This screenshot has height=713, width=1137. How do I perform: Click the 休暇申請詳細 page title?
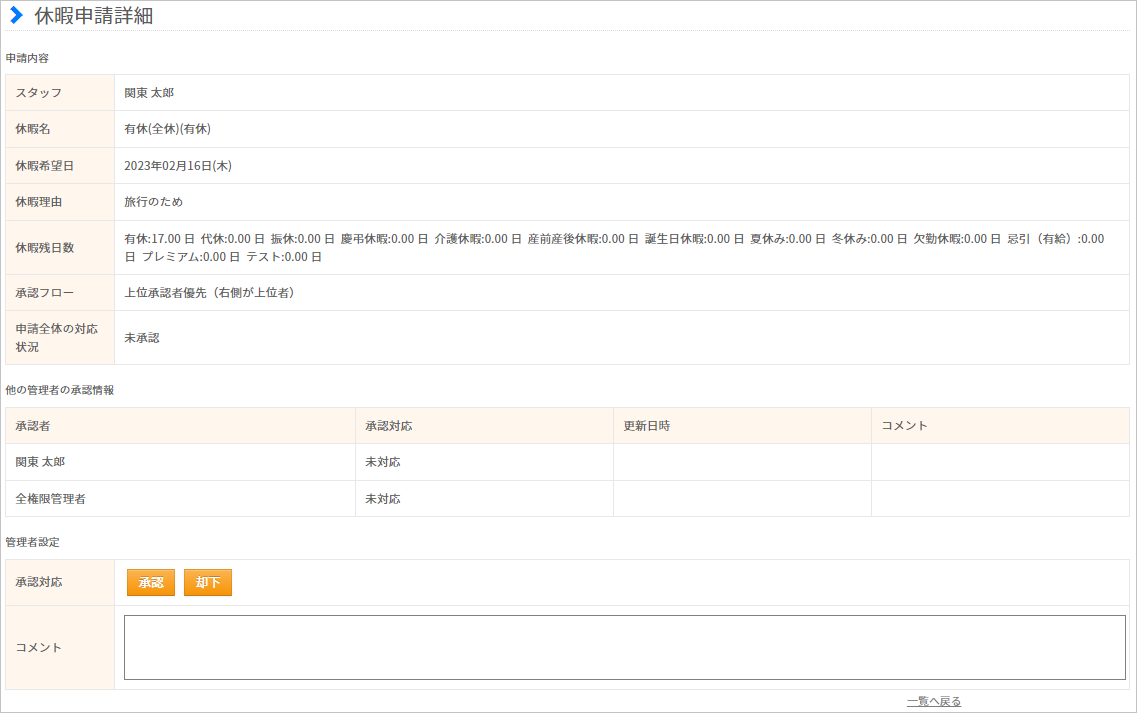tap(94, 16)
